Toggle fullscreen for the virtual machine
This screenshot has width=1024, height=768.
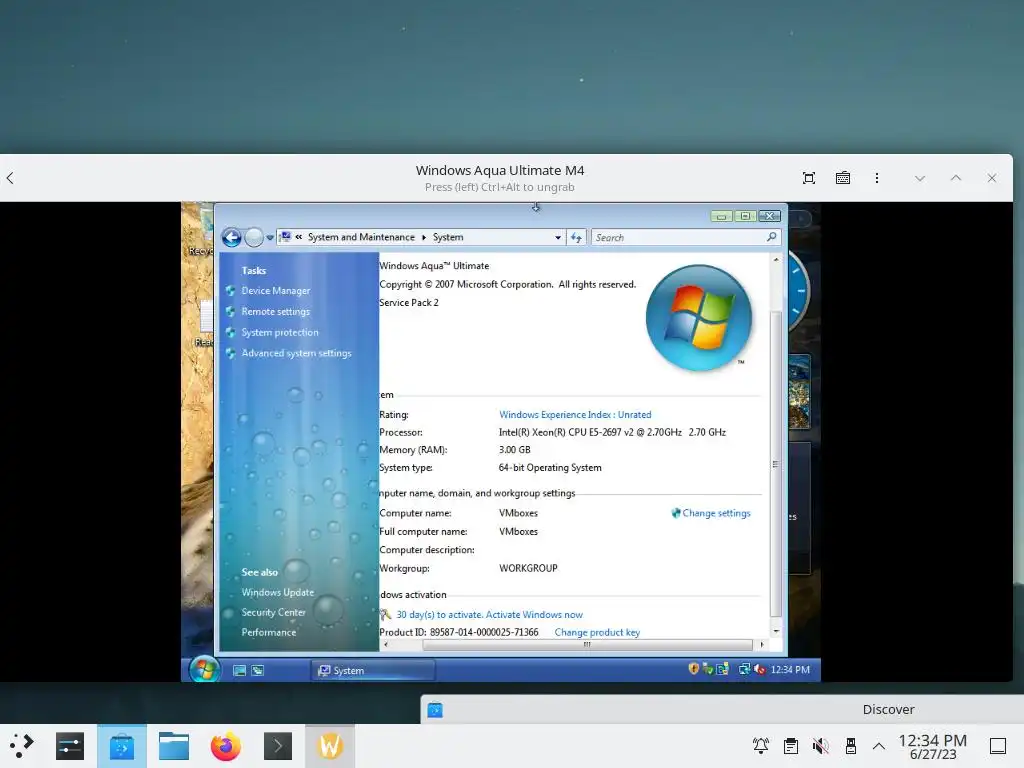click(x=808, y=178)
